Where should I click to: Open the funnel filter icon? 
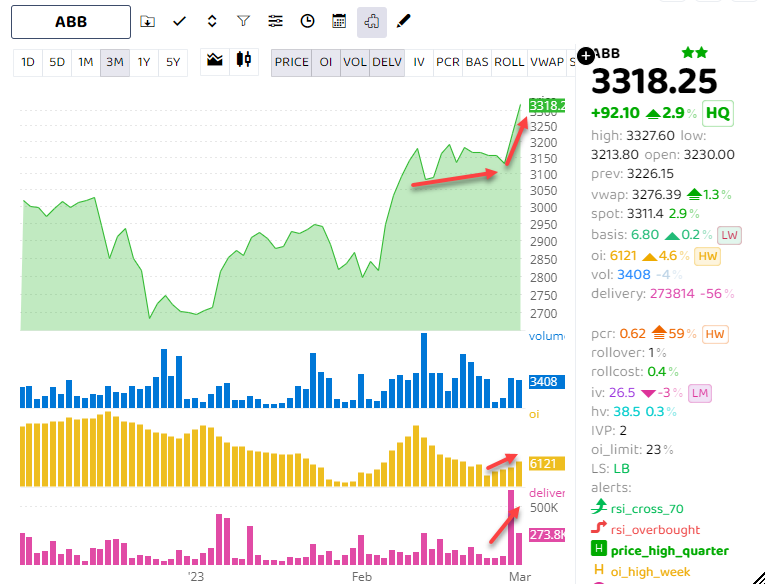pos(243,21)
